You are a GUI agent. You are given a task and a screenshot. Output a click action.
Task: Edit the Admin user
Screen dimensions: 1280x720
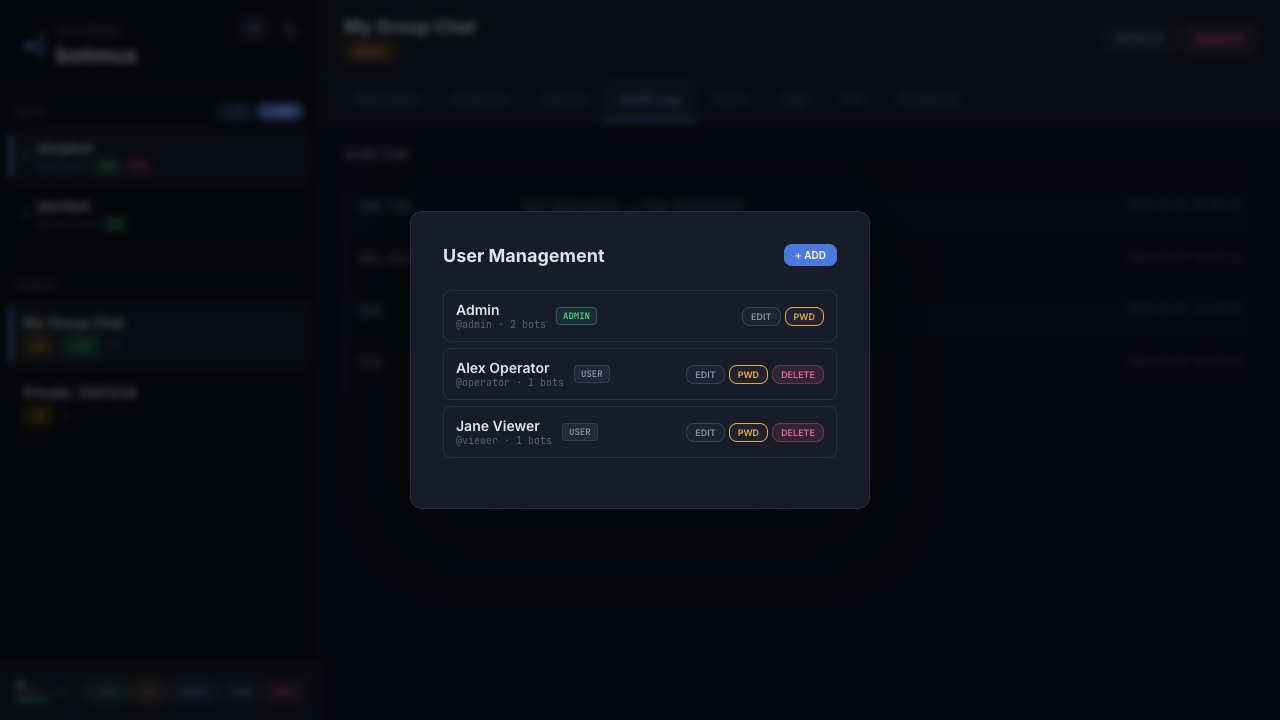pyautogui.click(x=761, y=317)
